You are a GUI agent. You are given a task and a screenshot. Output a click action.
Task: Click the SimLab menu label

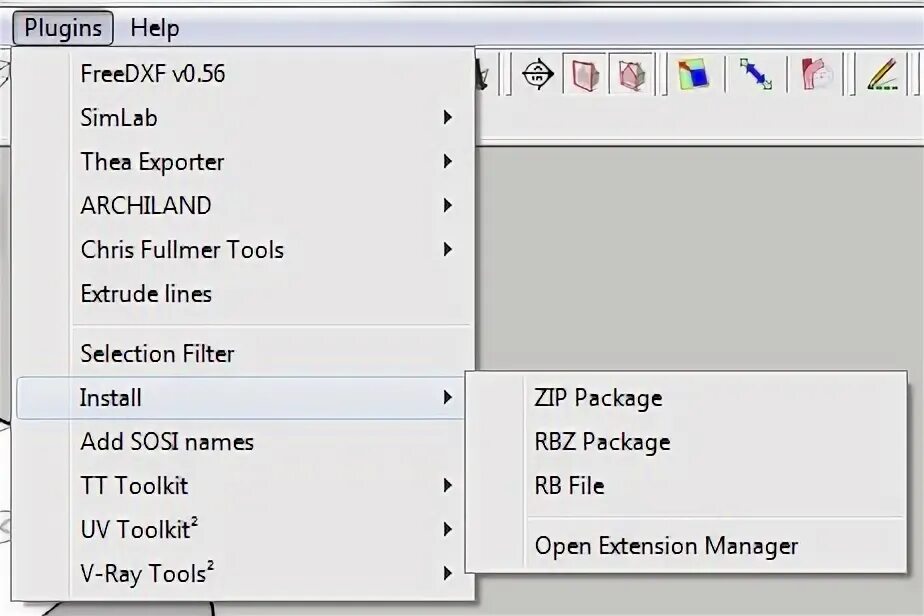coord(119,117)
